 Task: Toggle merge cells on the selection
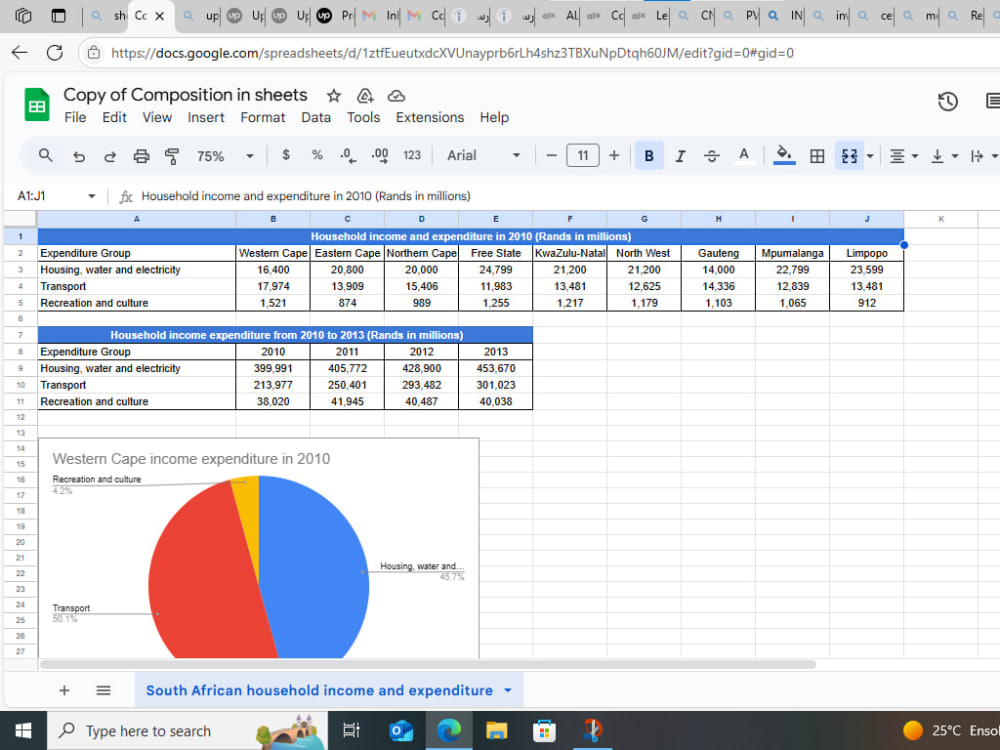[848, 156]
